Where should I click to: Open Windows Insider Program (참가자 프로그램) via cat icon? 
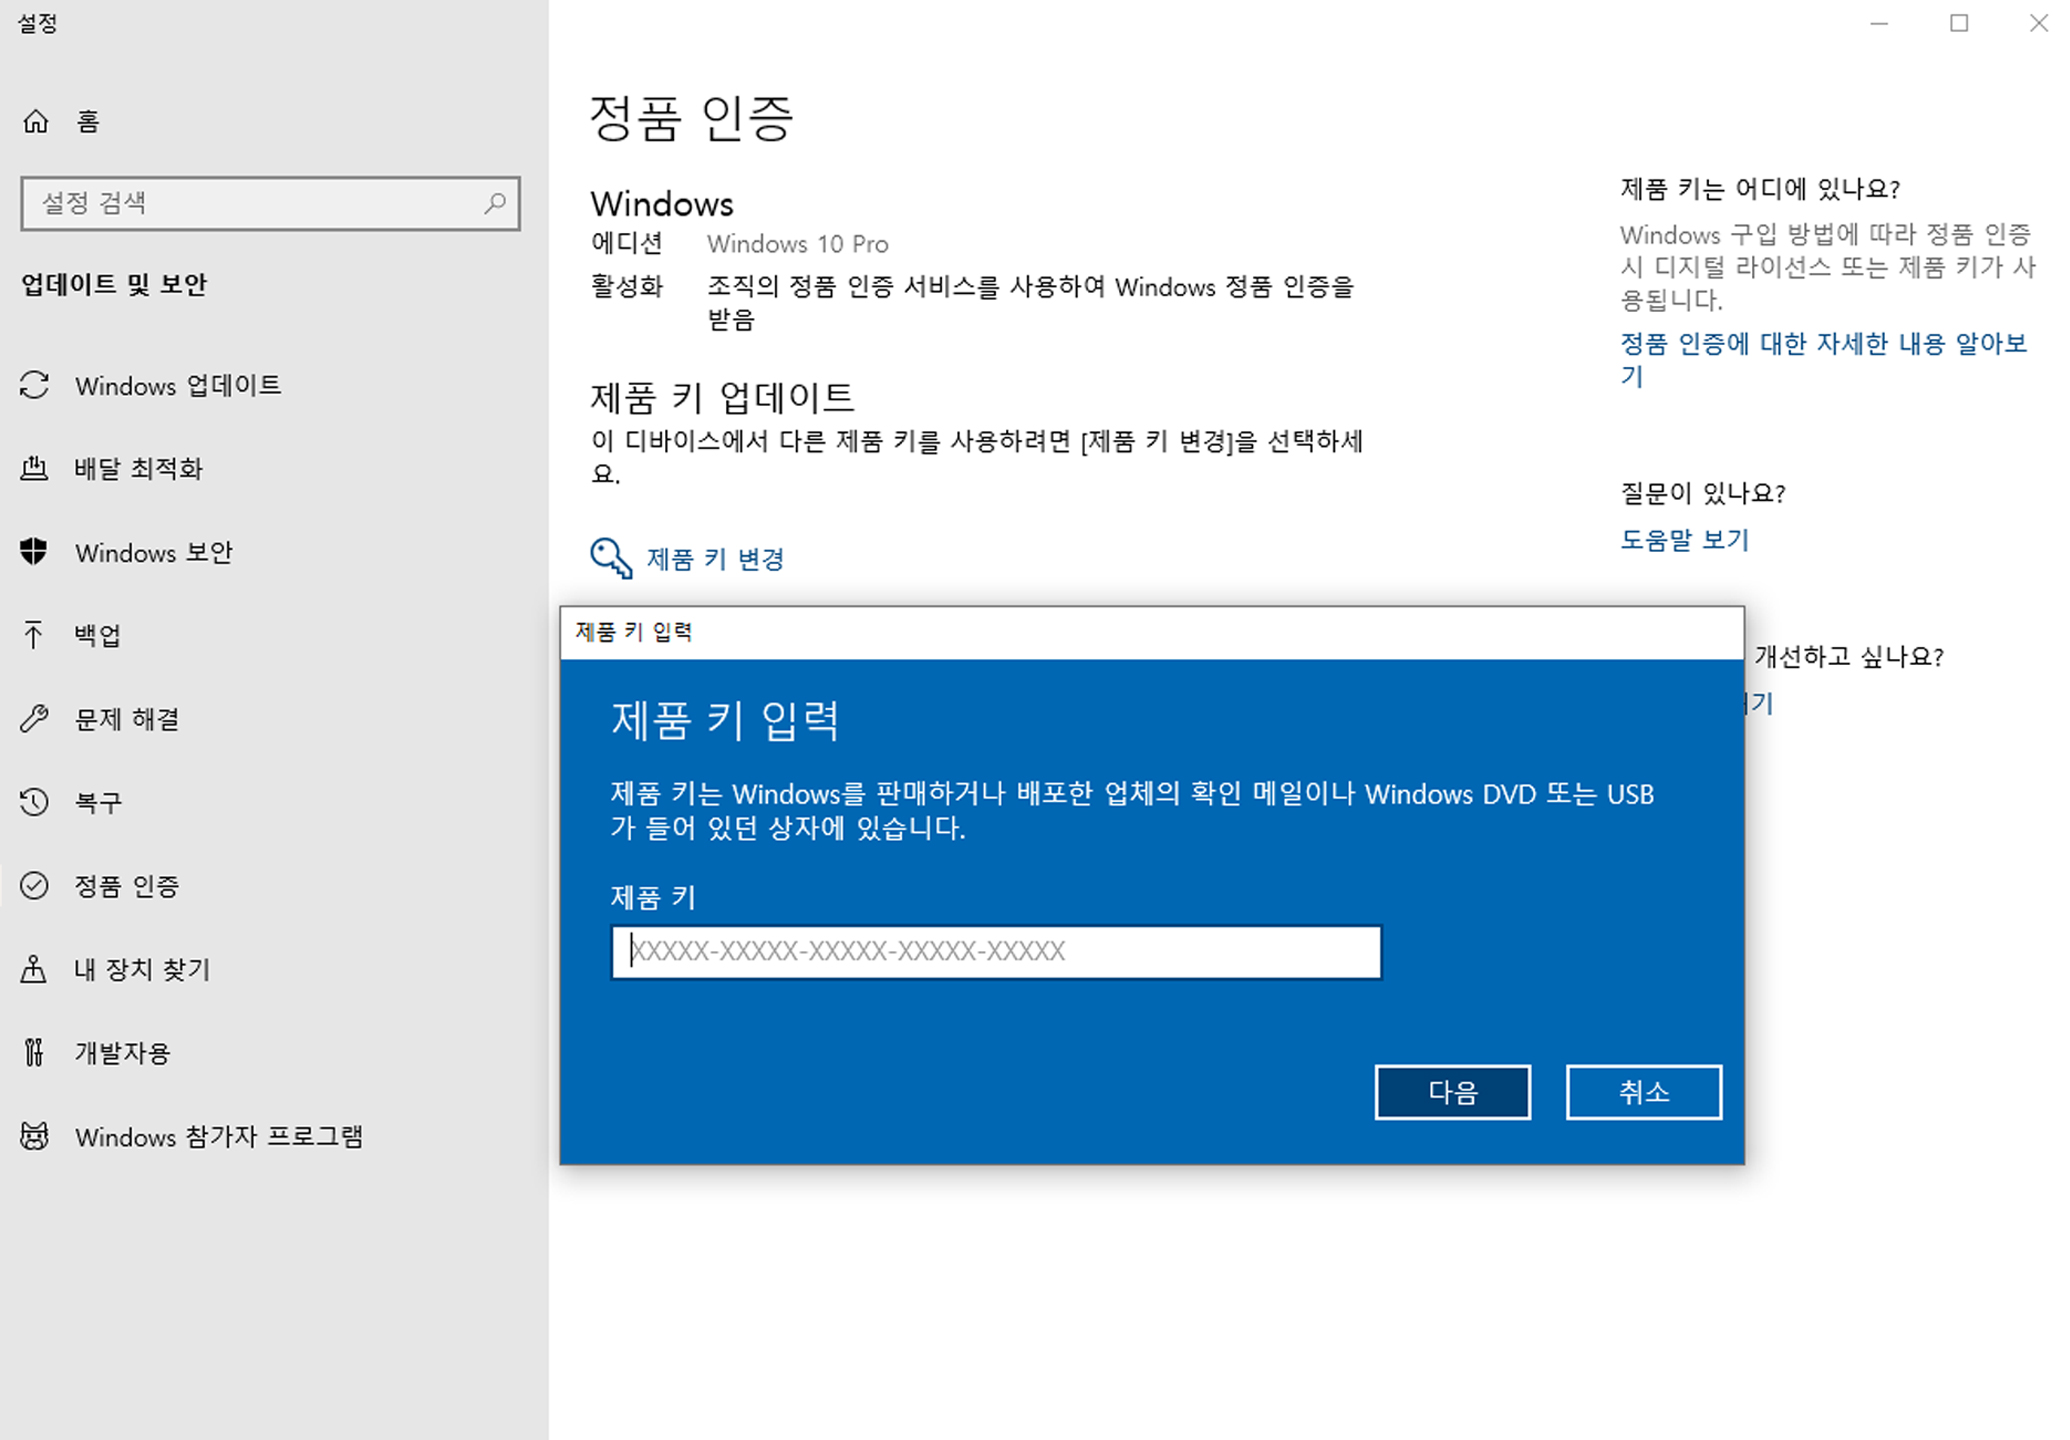point(34,1136)
